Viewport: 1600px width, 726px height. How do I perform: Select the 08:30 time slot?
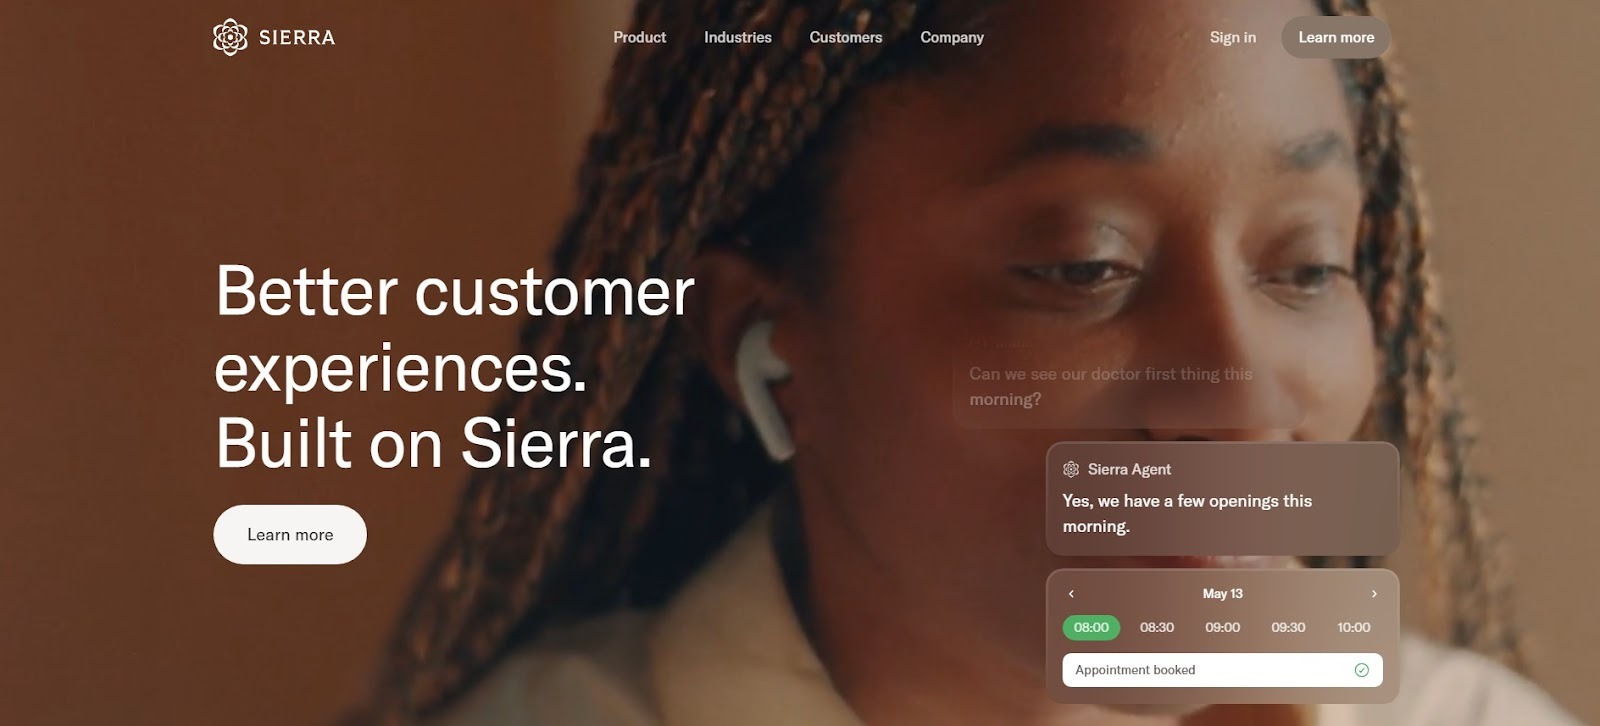click(x=1157, y=627)
